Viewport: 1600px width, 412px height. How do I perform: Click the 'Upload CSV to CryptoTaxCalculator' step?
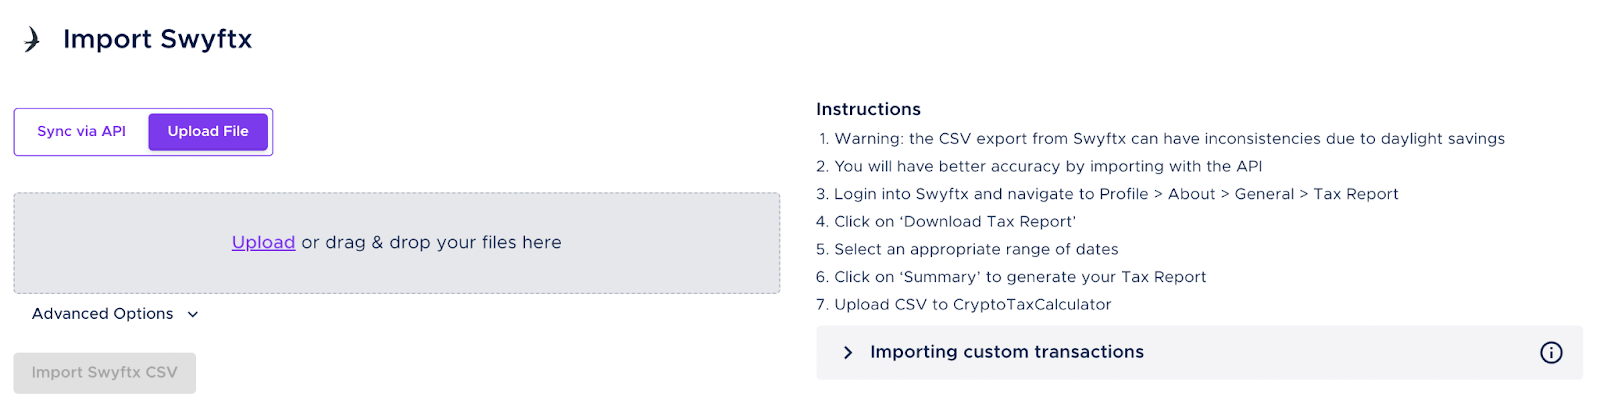pos(964,304)
